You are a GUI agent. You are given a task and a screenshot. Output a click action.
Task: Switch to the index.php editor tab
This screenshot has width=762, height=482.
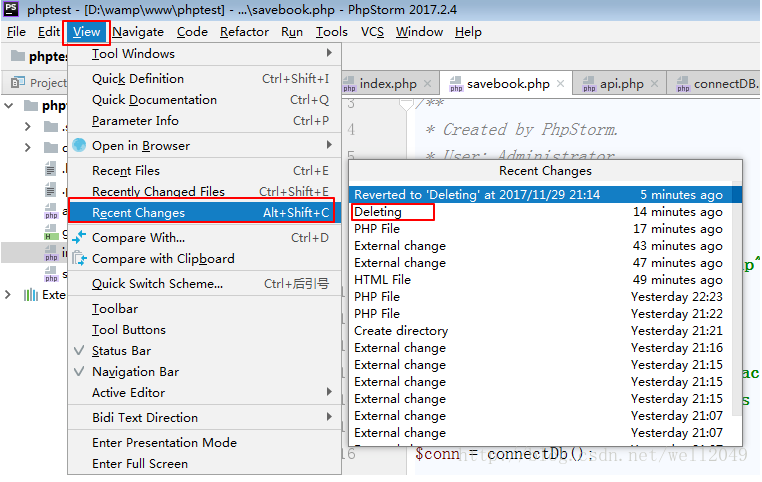(388, 84)
